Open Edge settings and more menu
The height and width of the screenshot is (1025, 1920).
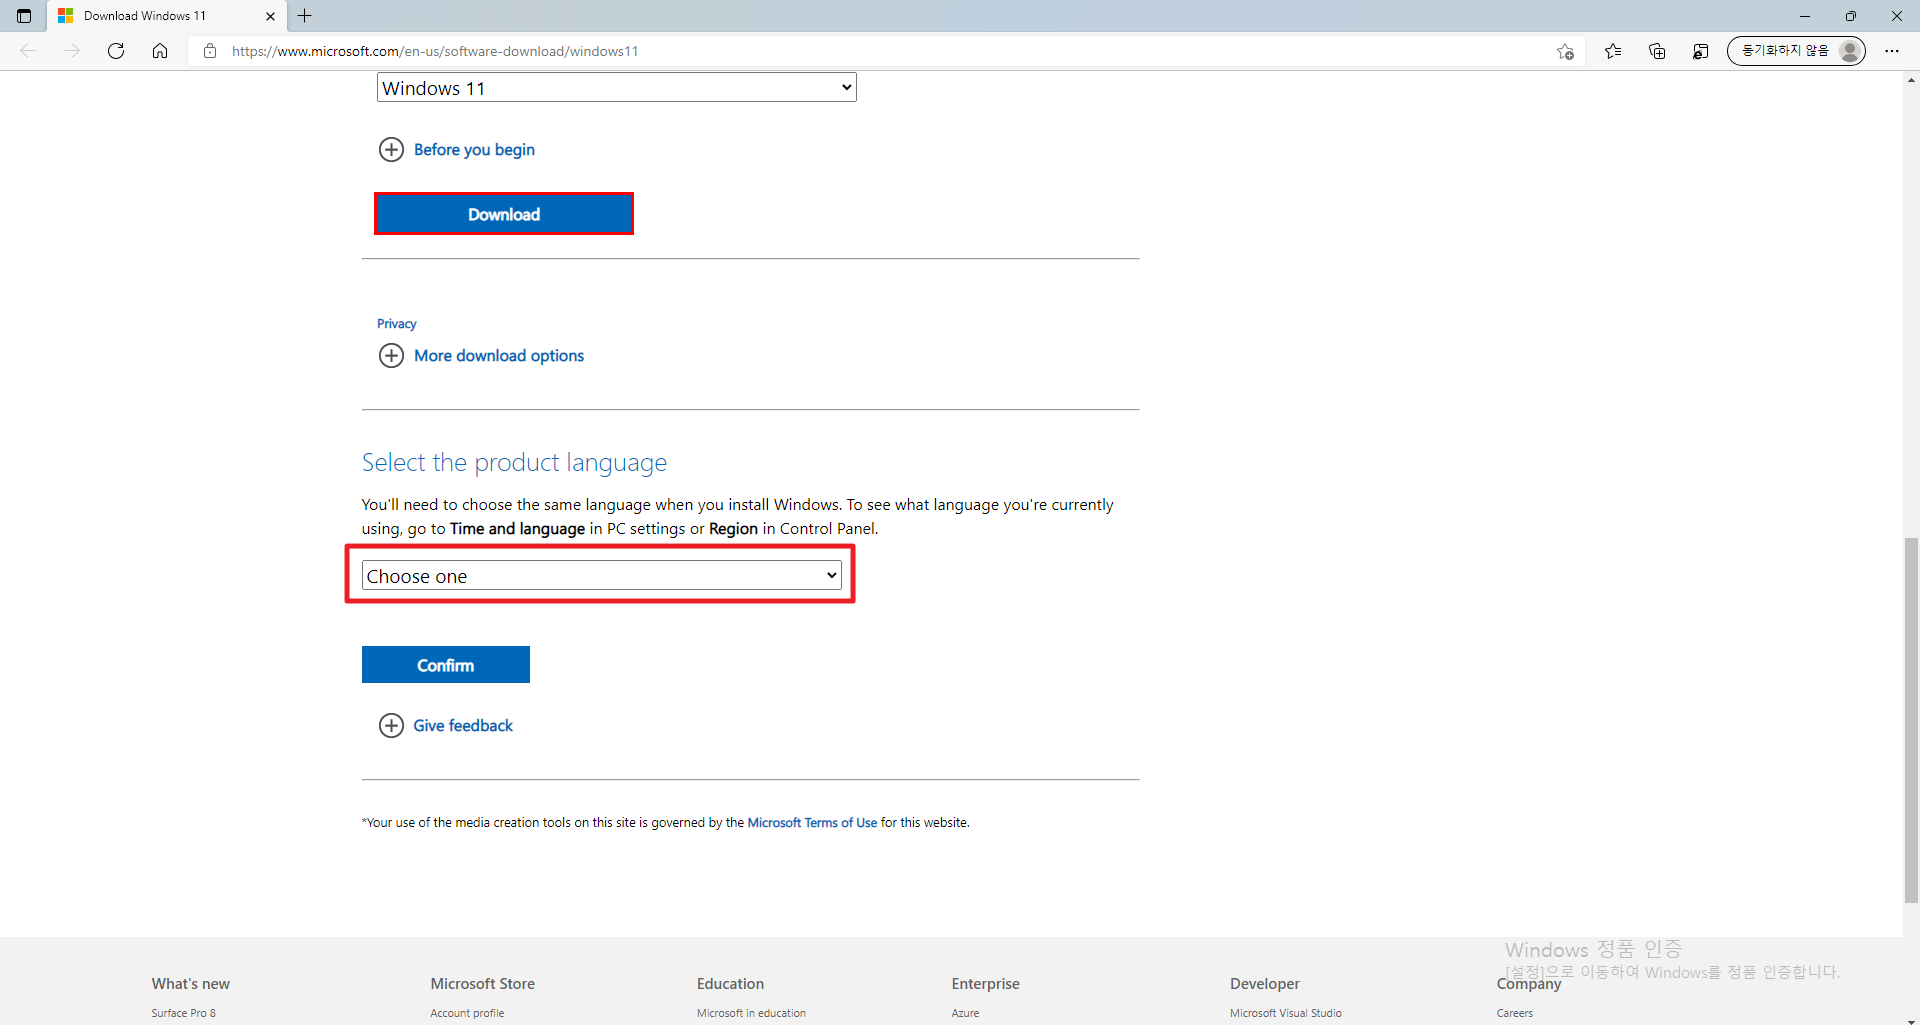[1892, 51]
